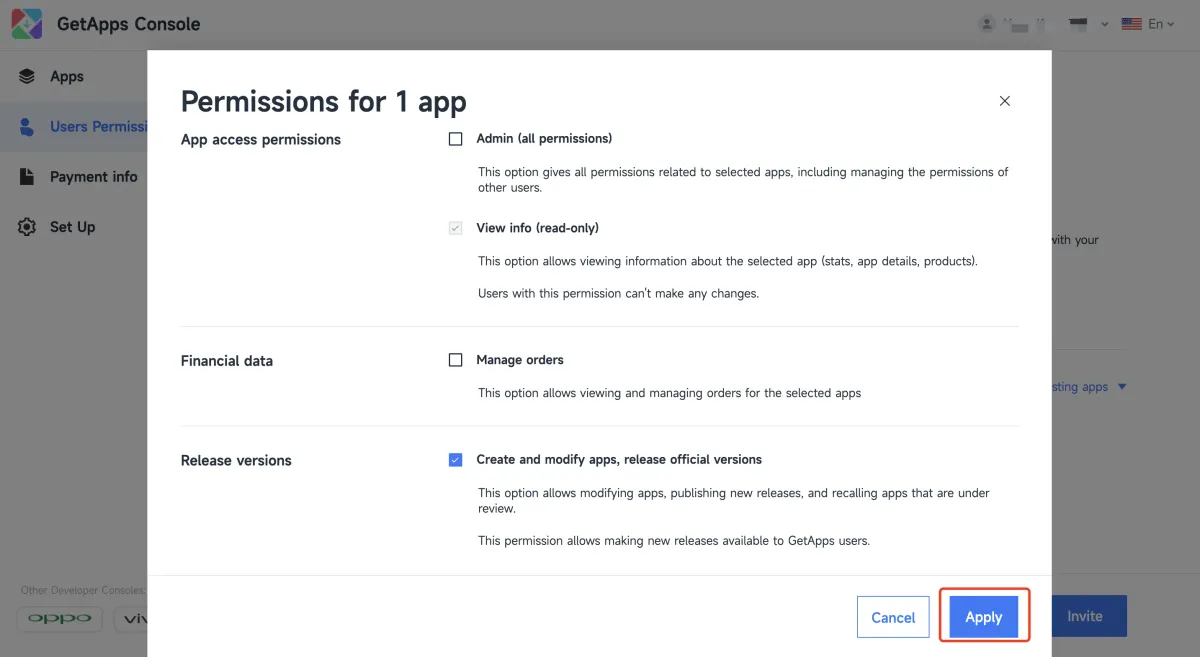
Task: Click the Users Permissions person icon
Action: pos(28,127)
